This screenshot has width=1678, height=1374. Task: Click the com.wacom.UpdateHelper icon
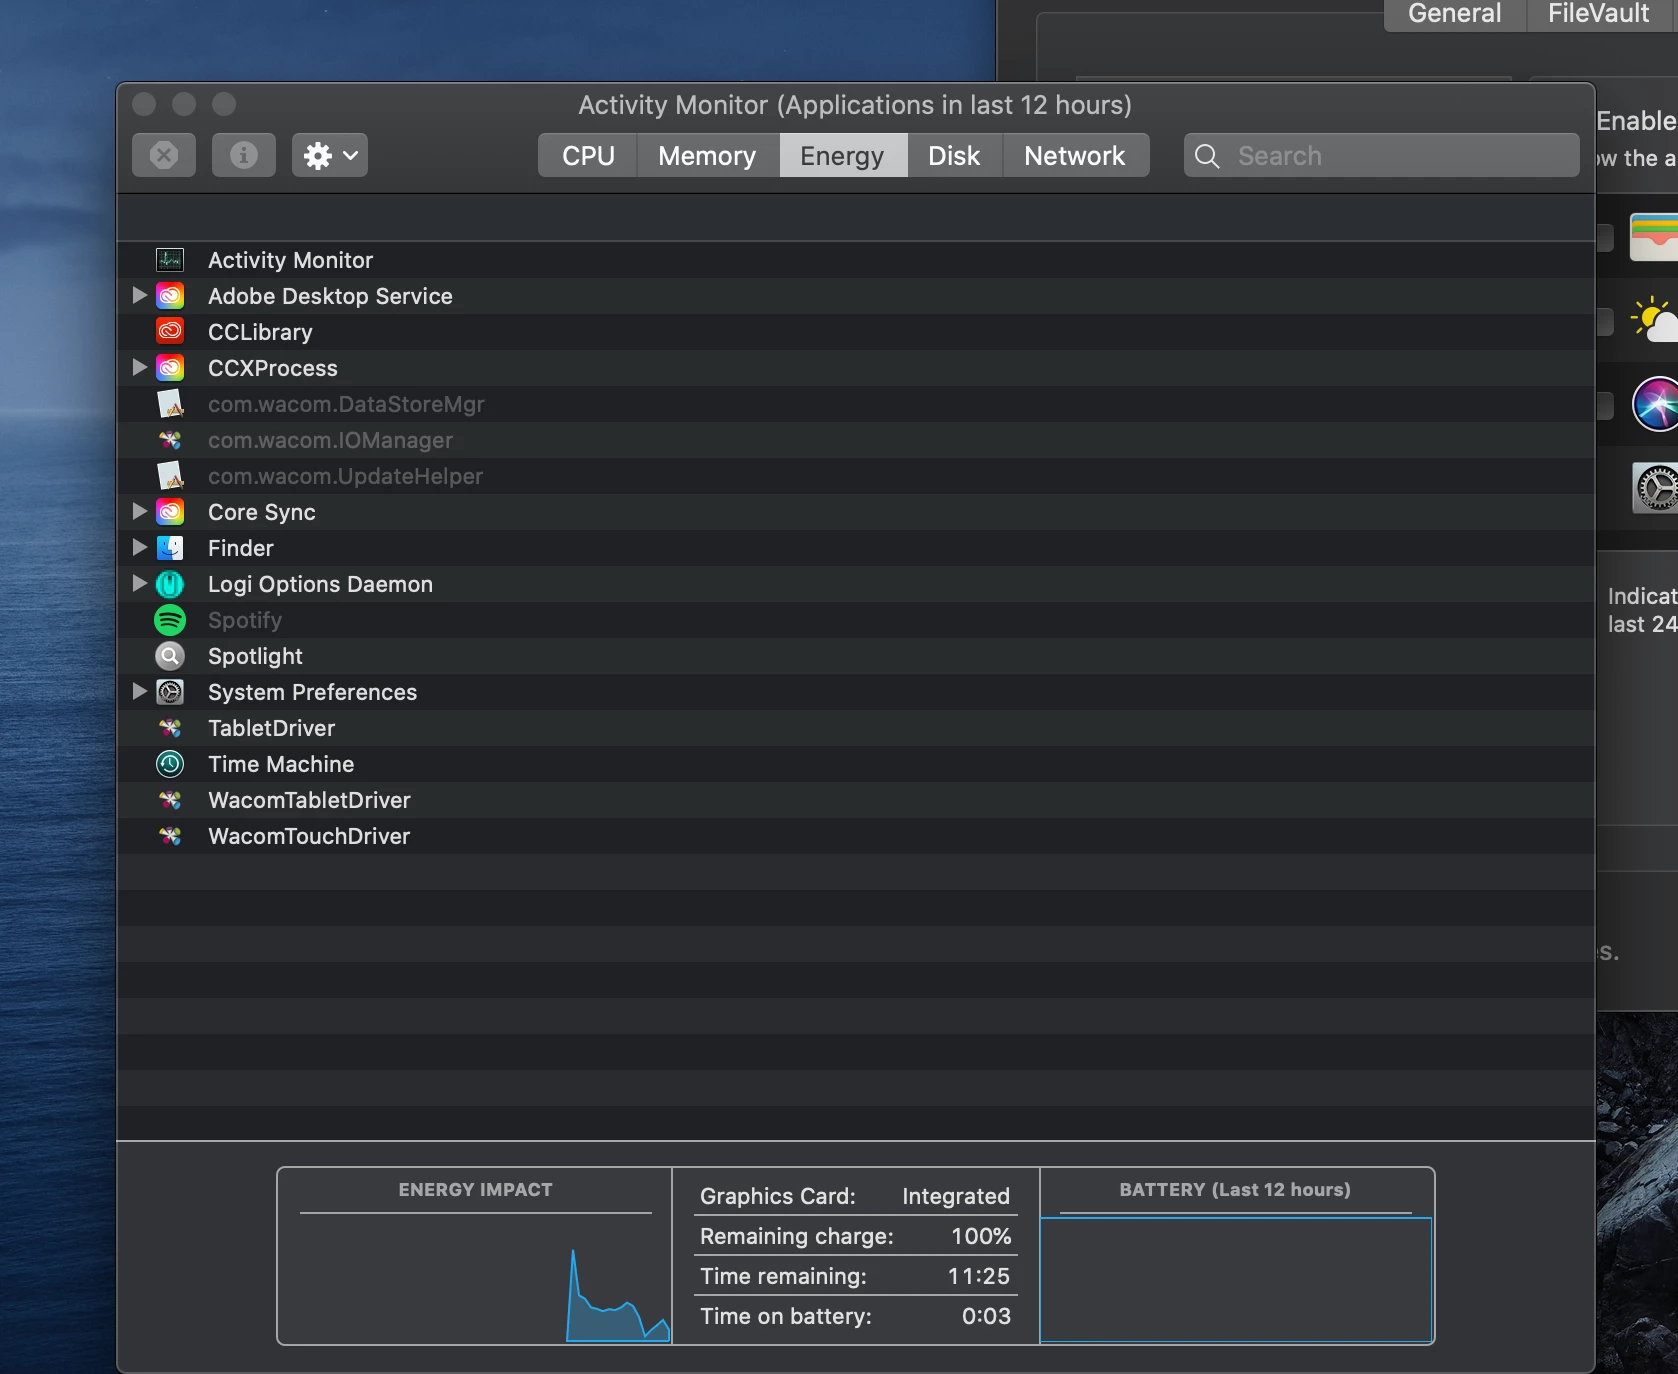click(x=170, y=476)
